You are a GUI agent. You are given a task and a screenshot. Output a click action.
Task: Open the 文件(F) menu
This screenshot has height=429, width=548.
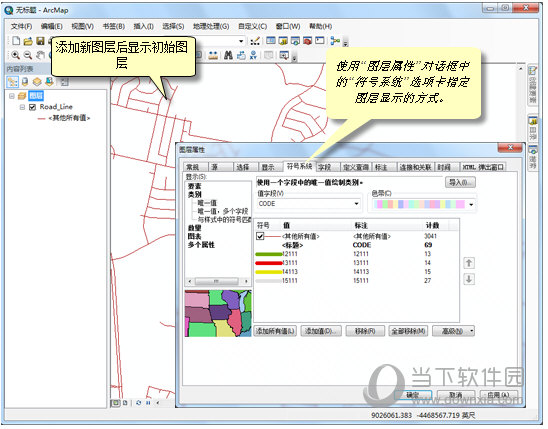click(21, 26)
